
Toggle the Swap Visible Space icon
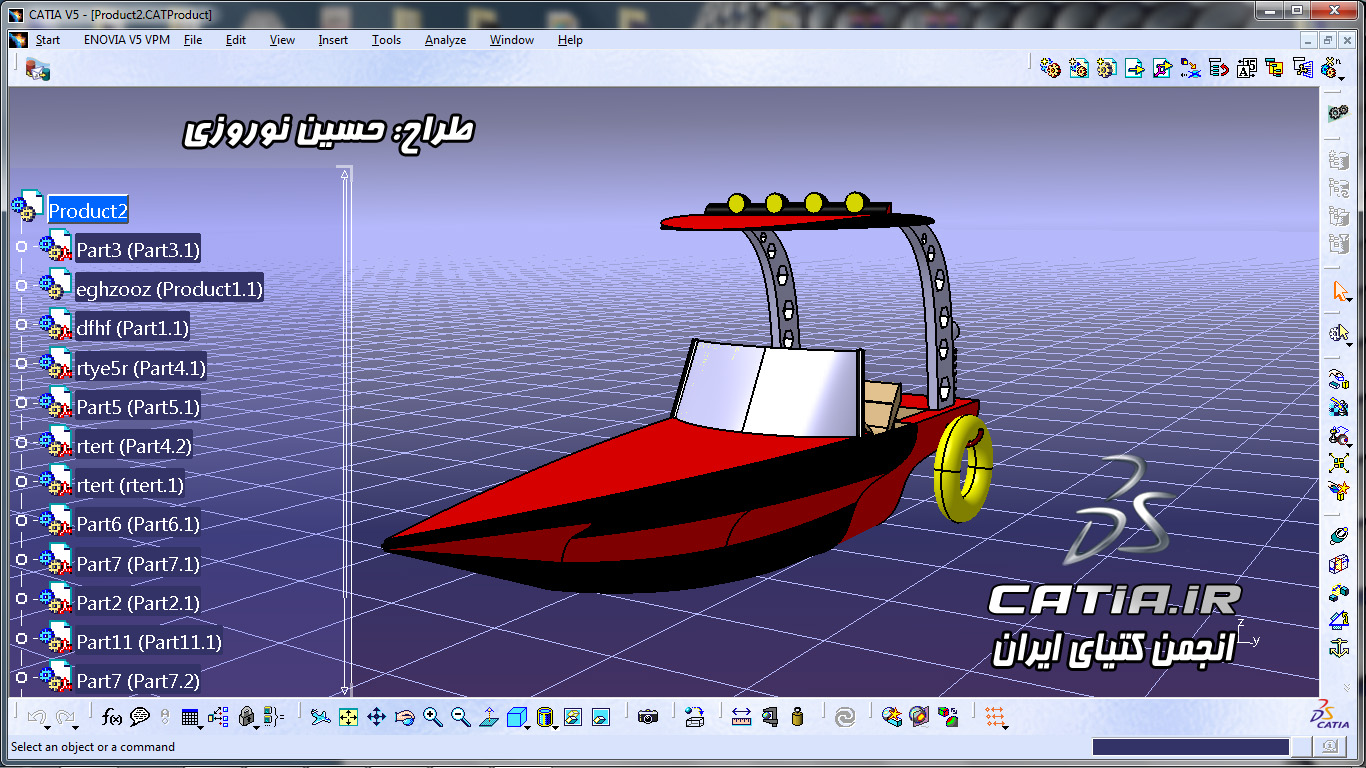click(x=600, y=716)
